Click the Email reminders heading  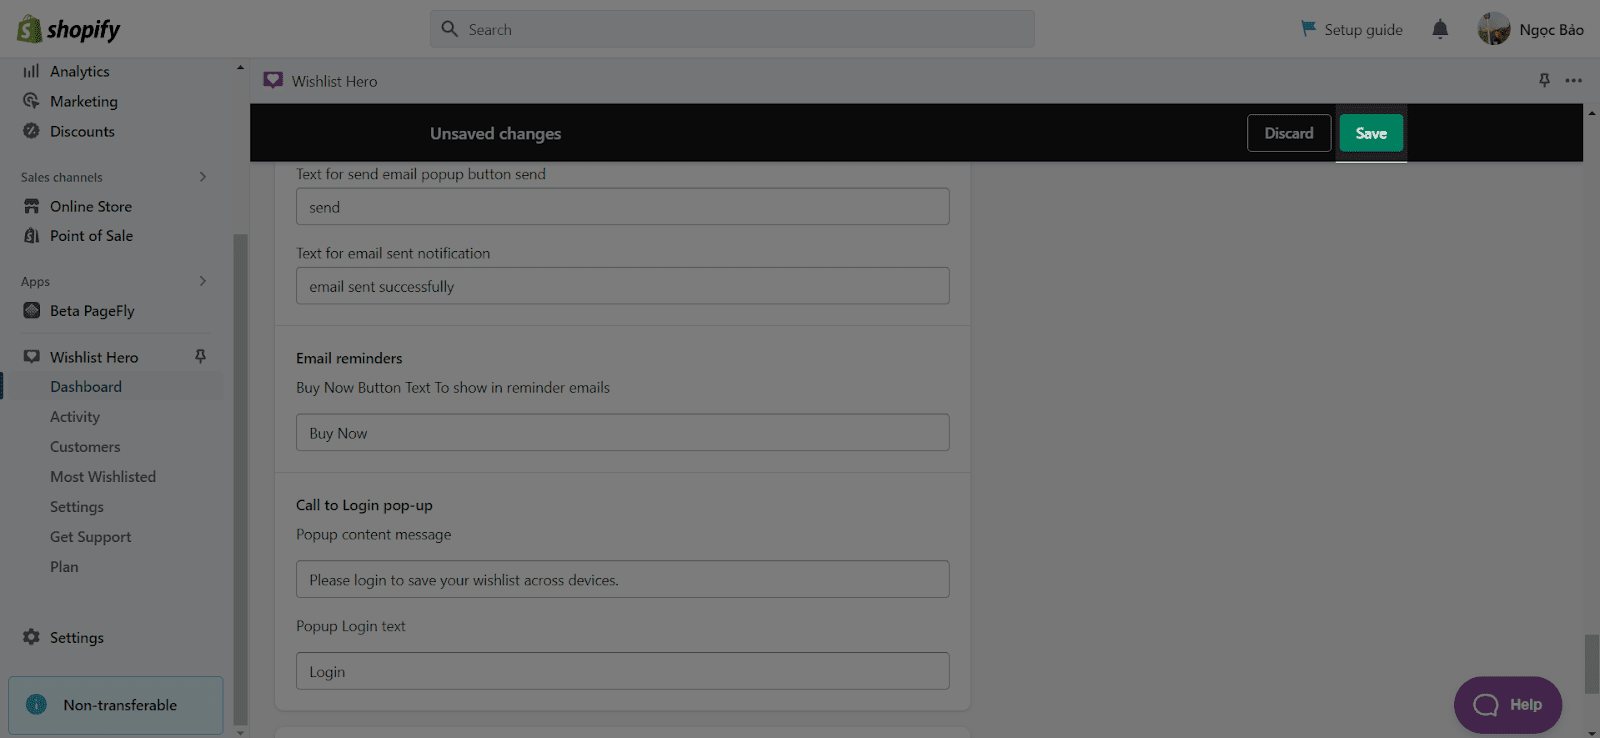coord(349,358)
